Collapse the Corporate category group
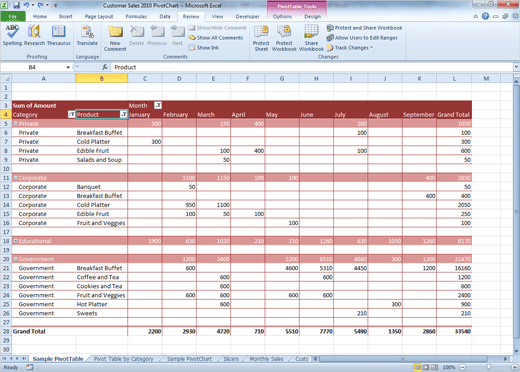 15,178
